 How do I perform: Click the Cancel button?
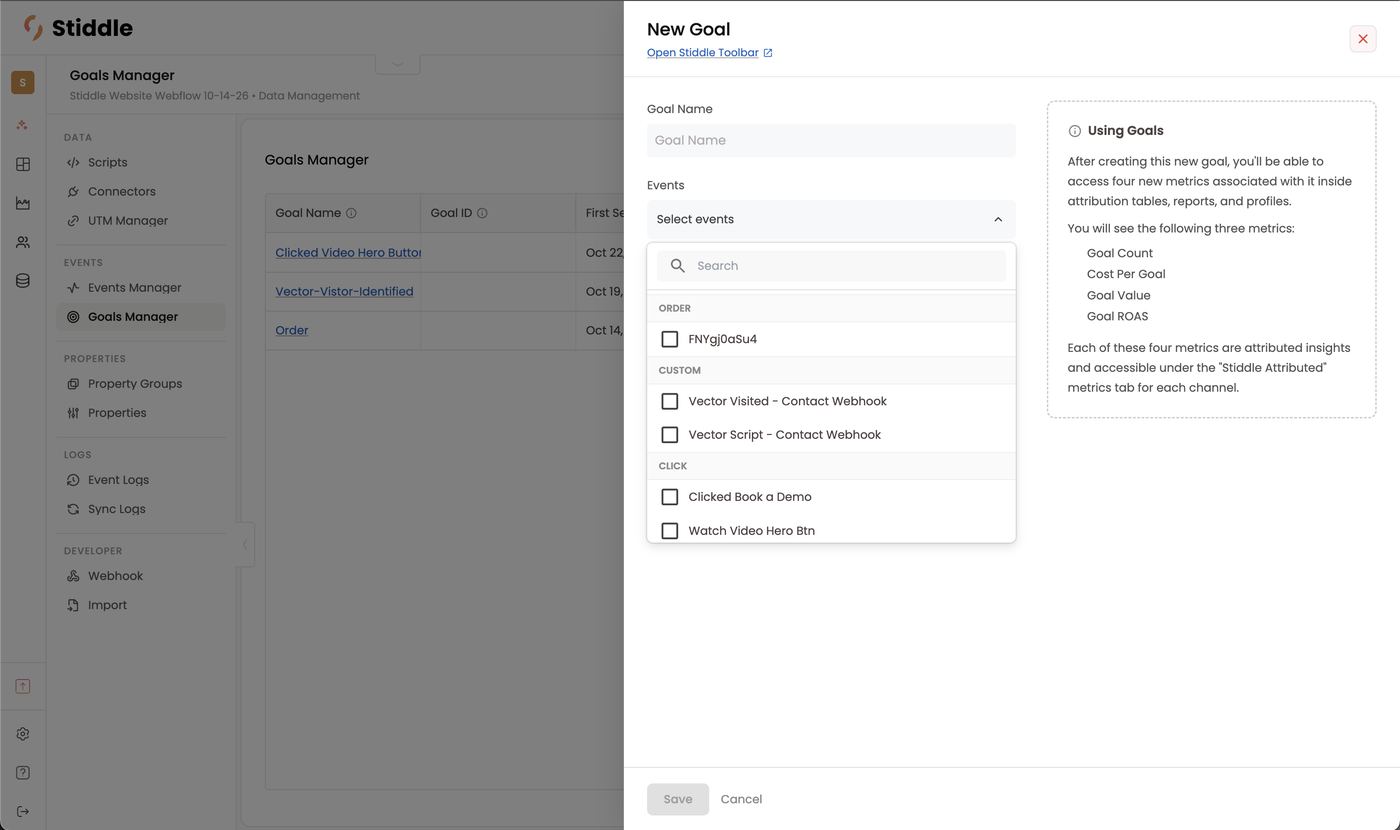coord(741,799)
